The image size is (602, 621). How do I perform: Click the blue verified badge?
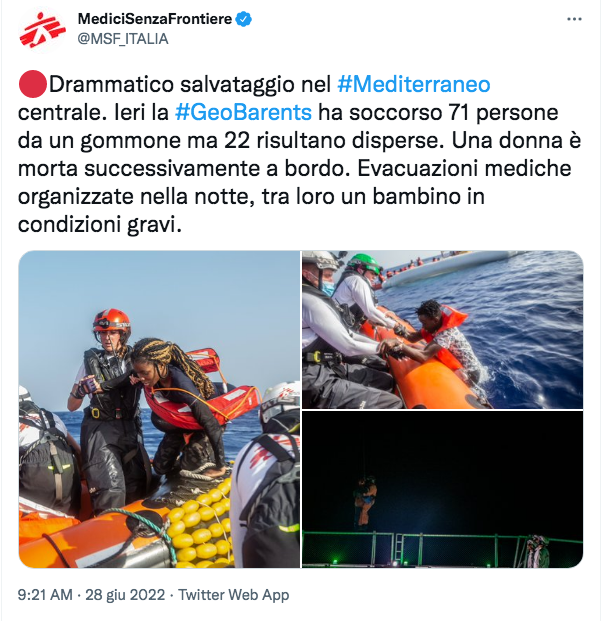click(x=244, y=19)
